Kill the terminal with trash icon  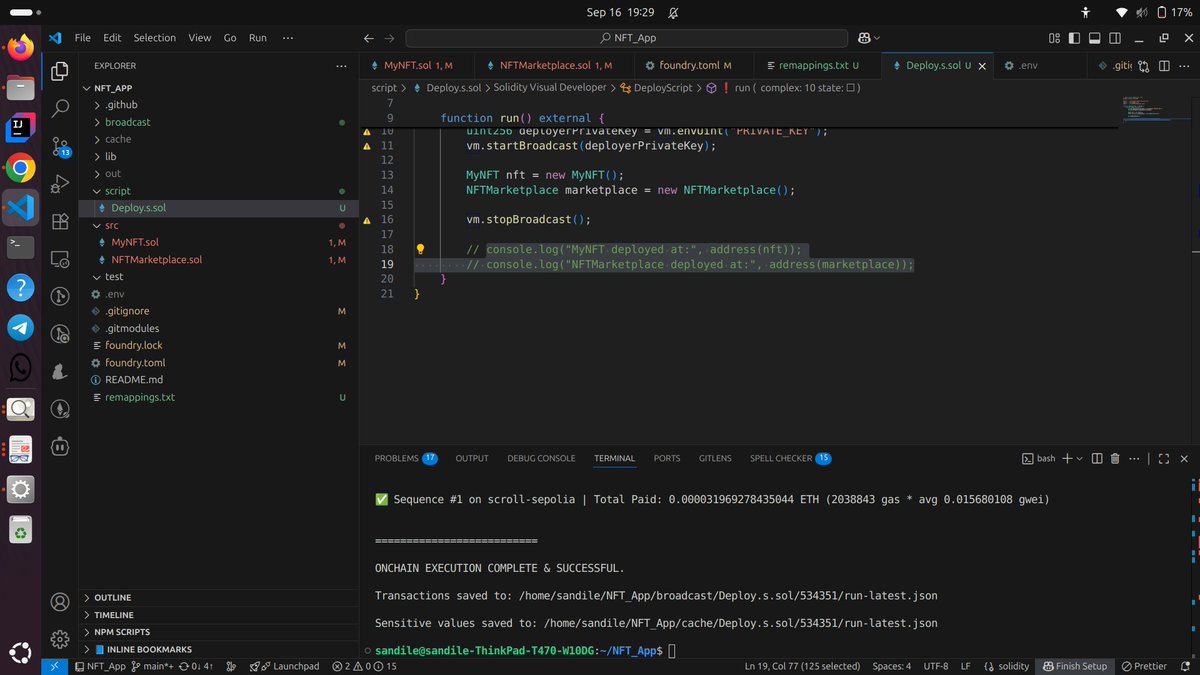(1117, 458)
